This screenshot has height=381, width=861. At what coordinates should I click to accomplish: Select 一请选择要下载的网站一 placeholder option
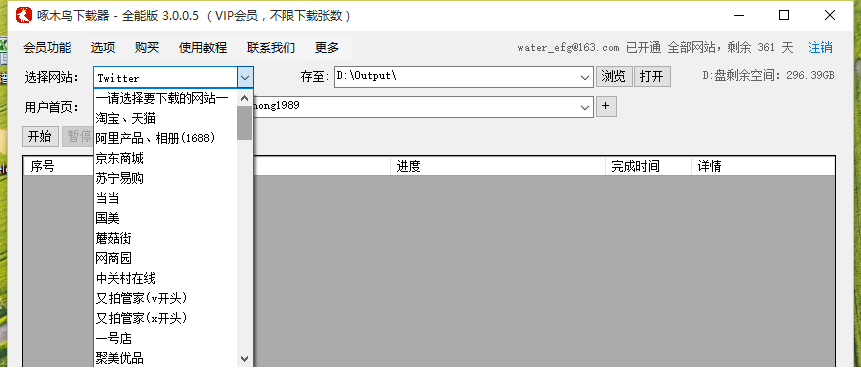[166, 99]
